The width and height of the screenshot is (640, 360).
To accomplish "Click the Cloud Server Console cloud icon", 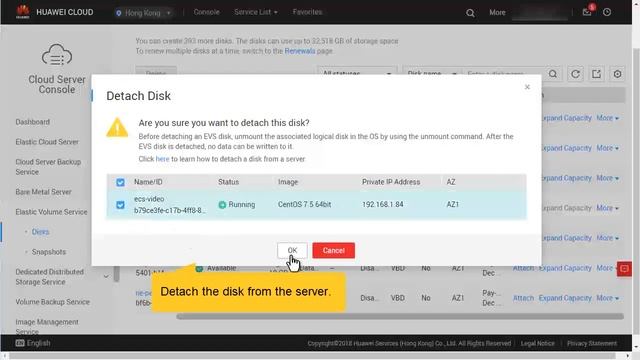I will pos(57,55).
